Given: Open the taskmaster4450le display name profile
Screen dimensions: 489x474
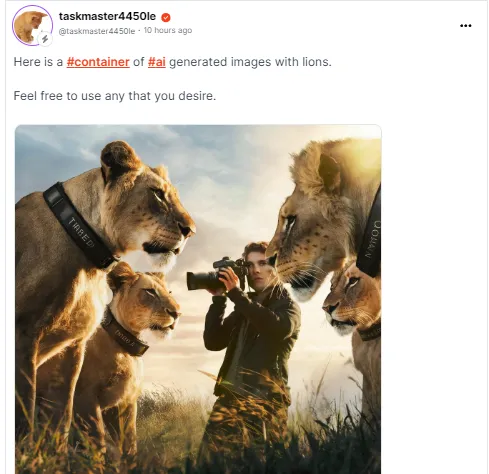Looking at the screenshot, I should pyautogui.click(x=107, y=16).
